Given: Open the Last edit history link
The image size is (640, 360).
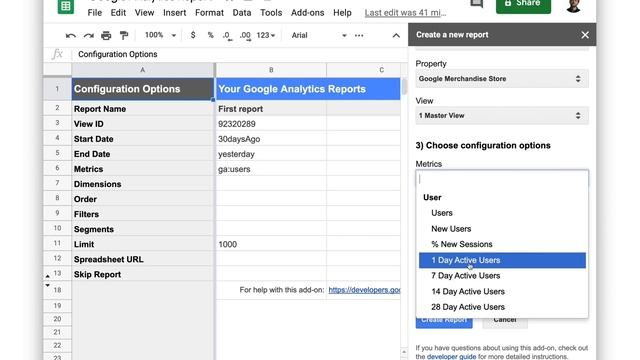Looking at the screenshot, I should (x=405, y=13).
